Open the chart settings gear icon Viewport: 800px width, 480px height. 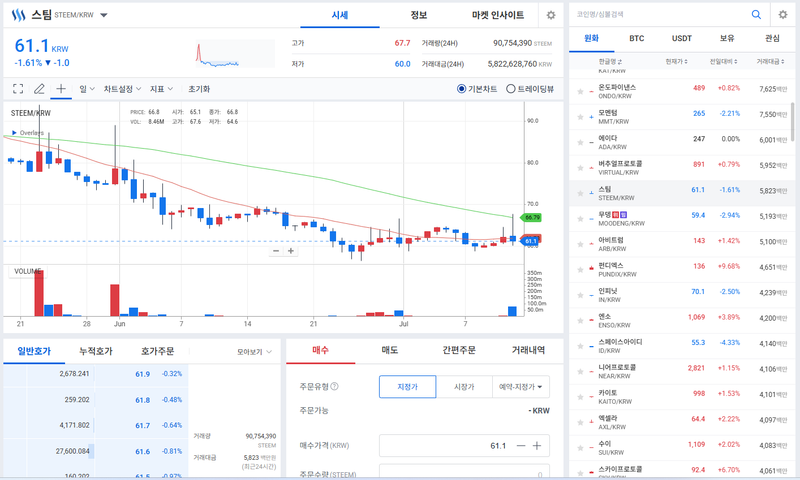[x=551, y=15]
